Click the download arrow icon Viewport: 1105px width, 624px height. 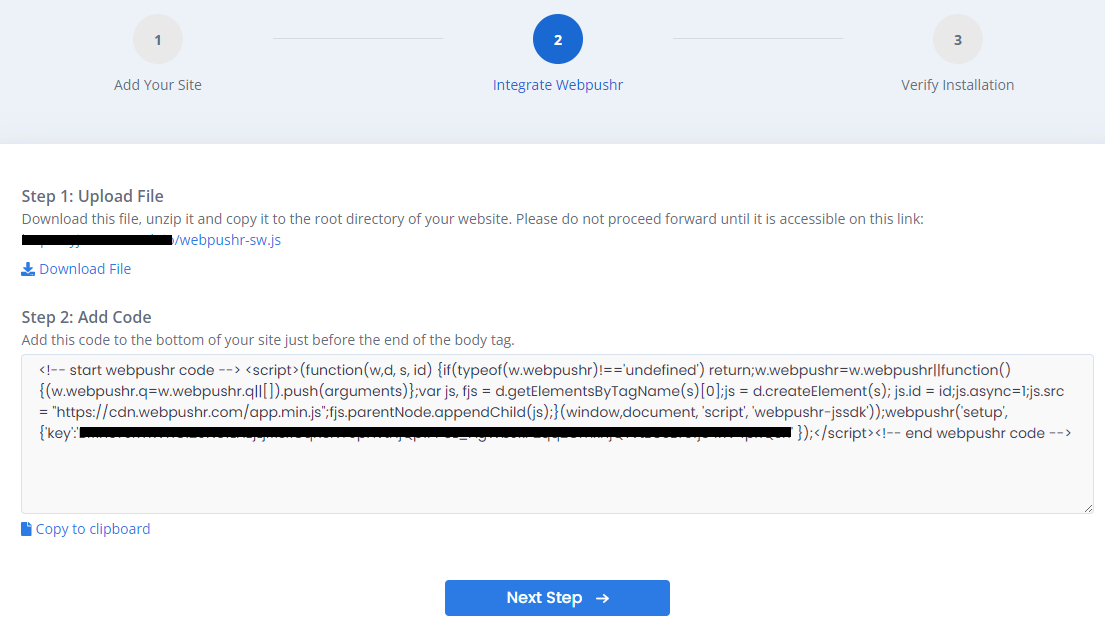(x=27, y=269)
